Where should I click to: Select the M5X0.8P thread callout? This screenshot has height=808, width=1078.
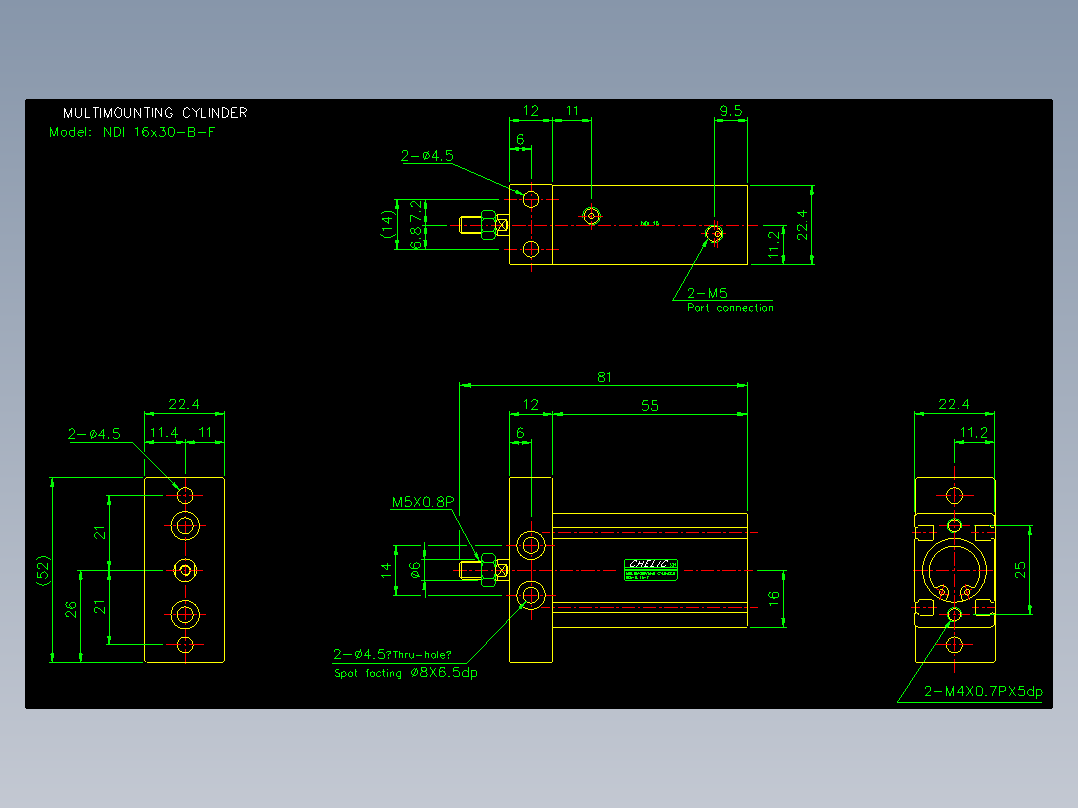tap(423, 502)
